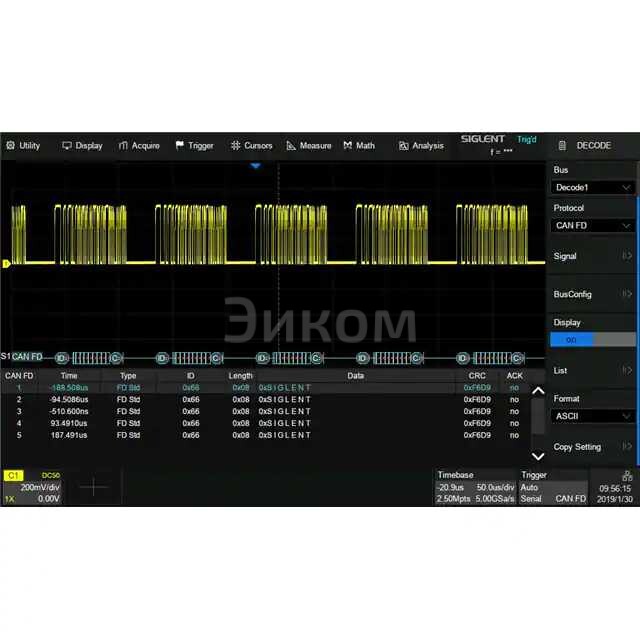Open the Format ASCII dropdown
640x640 pixels.
[x=594, y=416]
